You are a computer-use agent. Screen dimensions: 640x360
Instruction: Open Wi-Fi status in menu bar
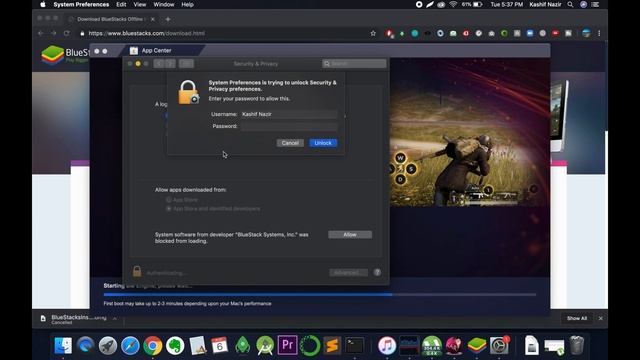[x=453, y=4]
